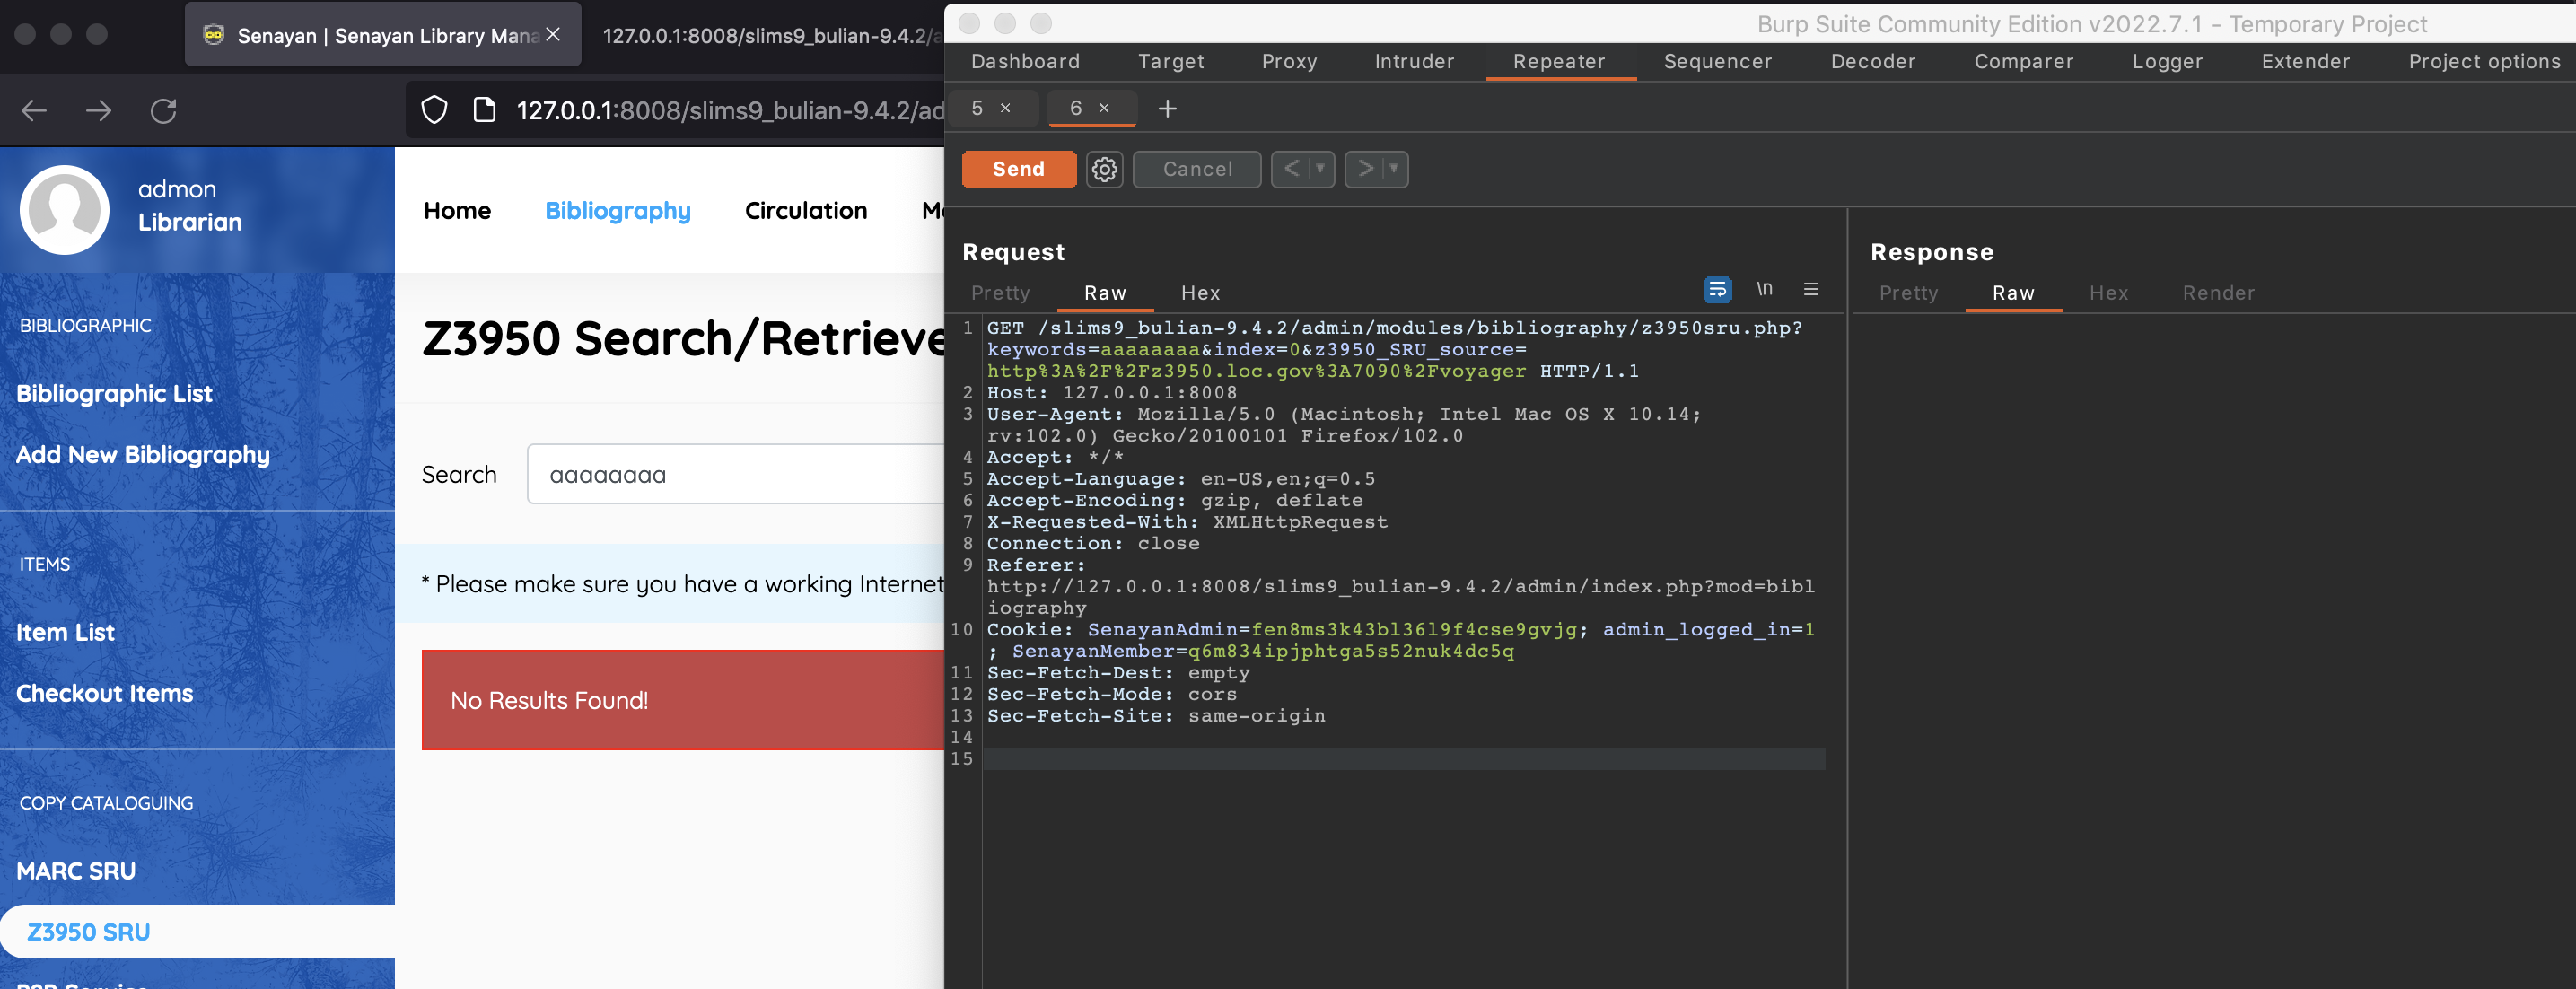Open Repeater tab 5
The image size is (2576, 989).
point(976,108)
